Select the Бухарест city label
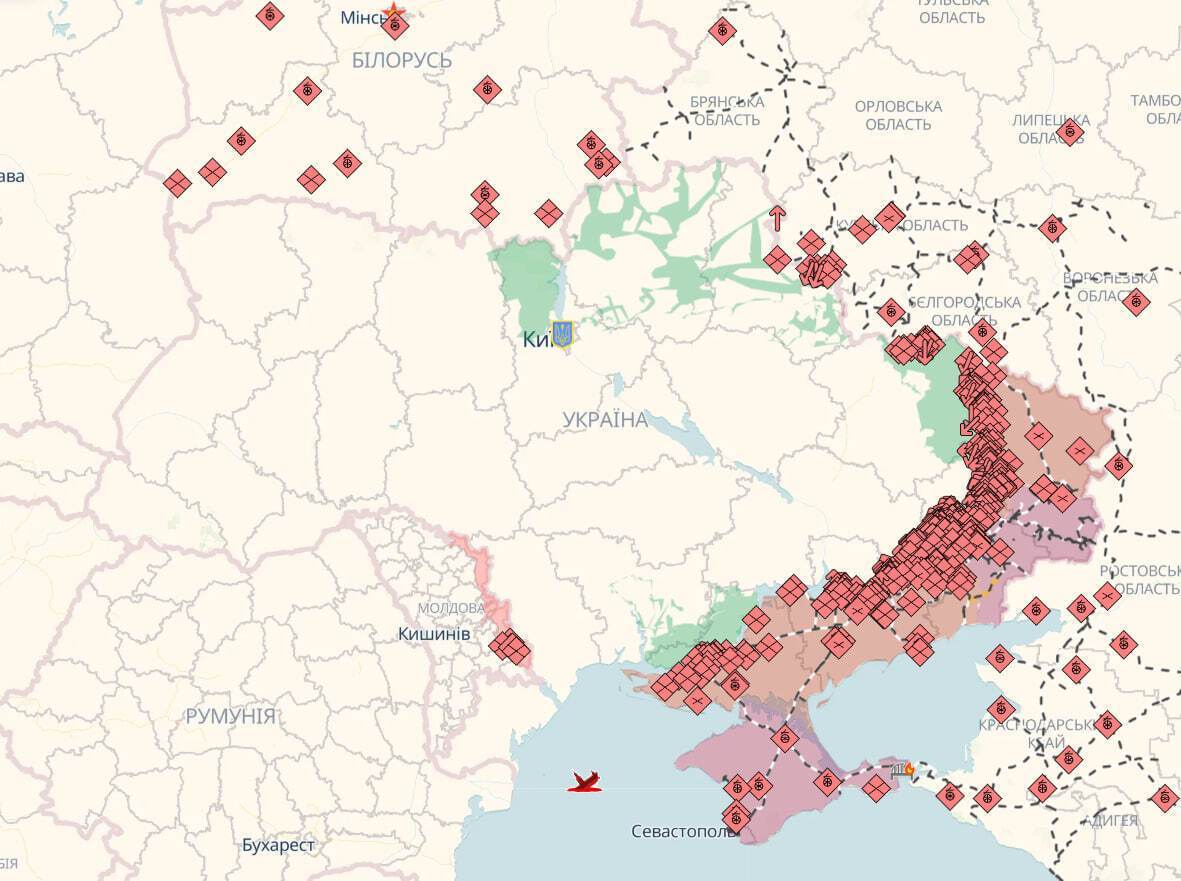 [x=278, y=845]
